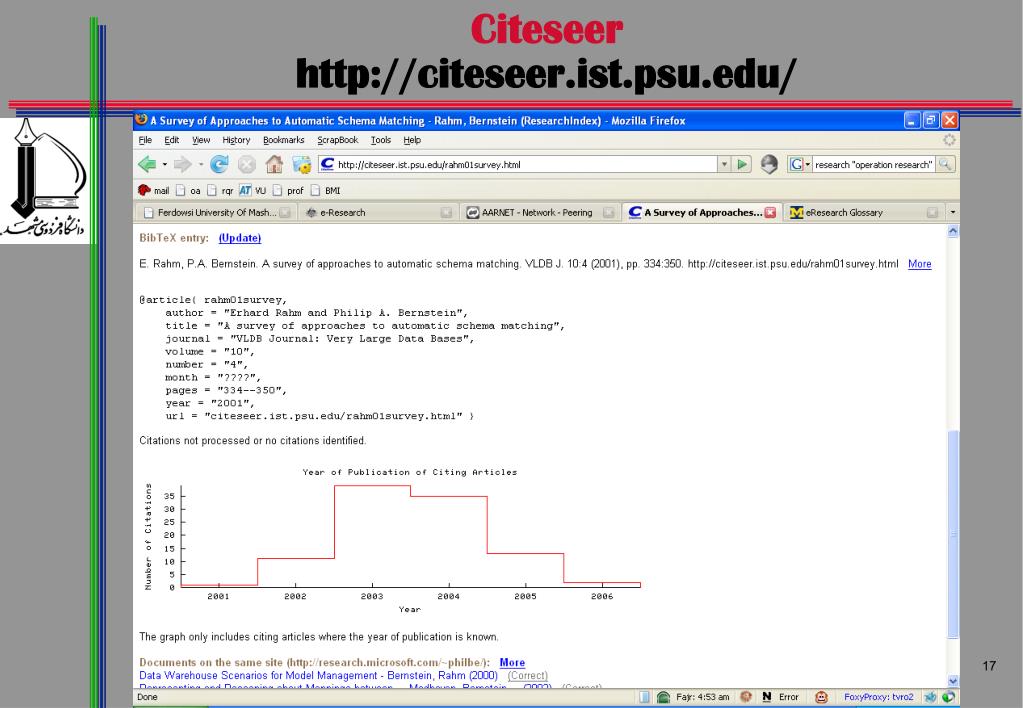Click the citation graph image
The image size is (1023, 708).
(x=393, y=540)
